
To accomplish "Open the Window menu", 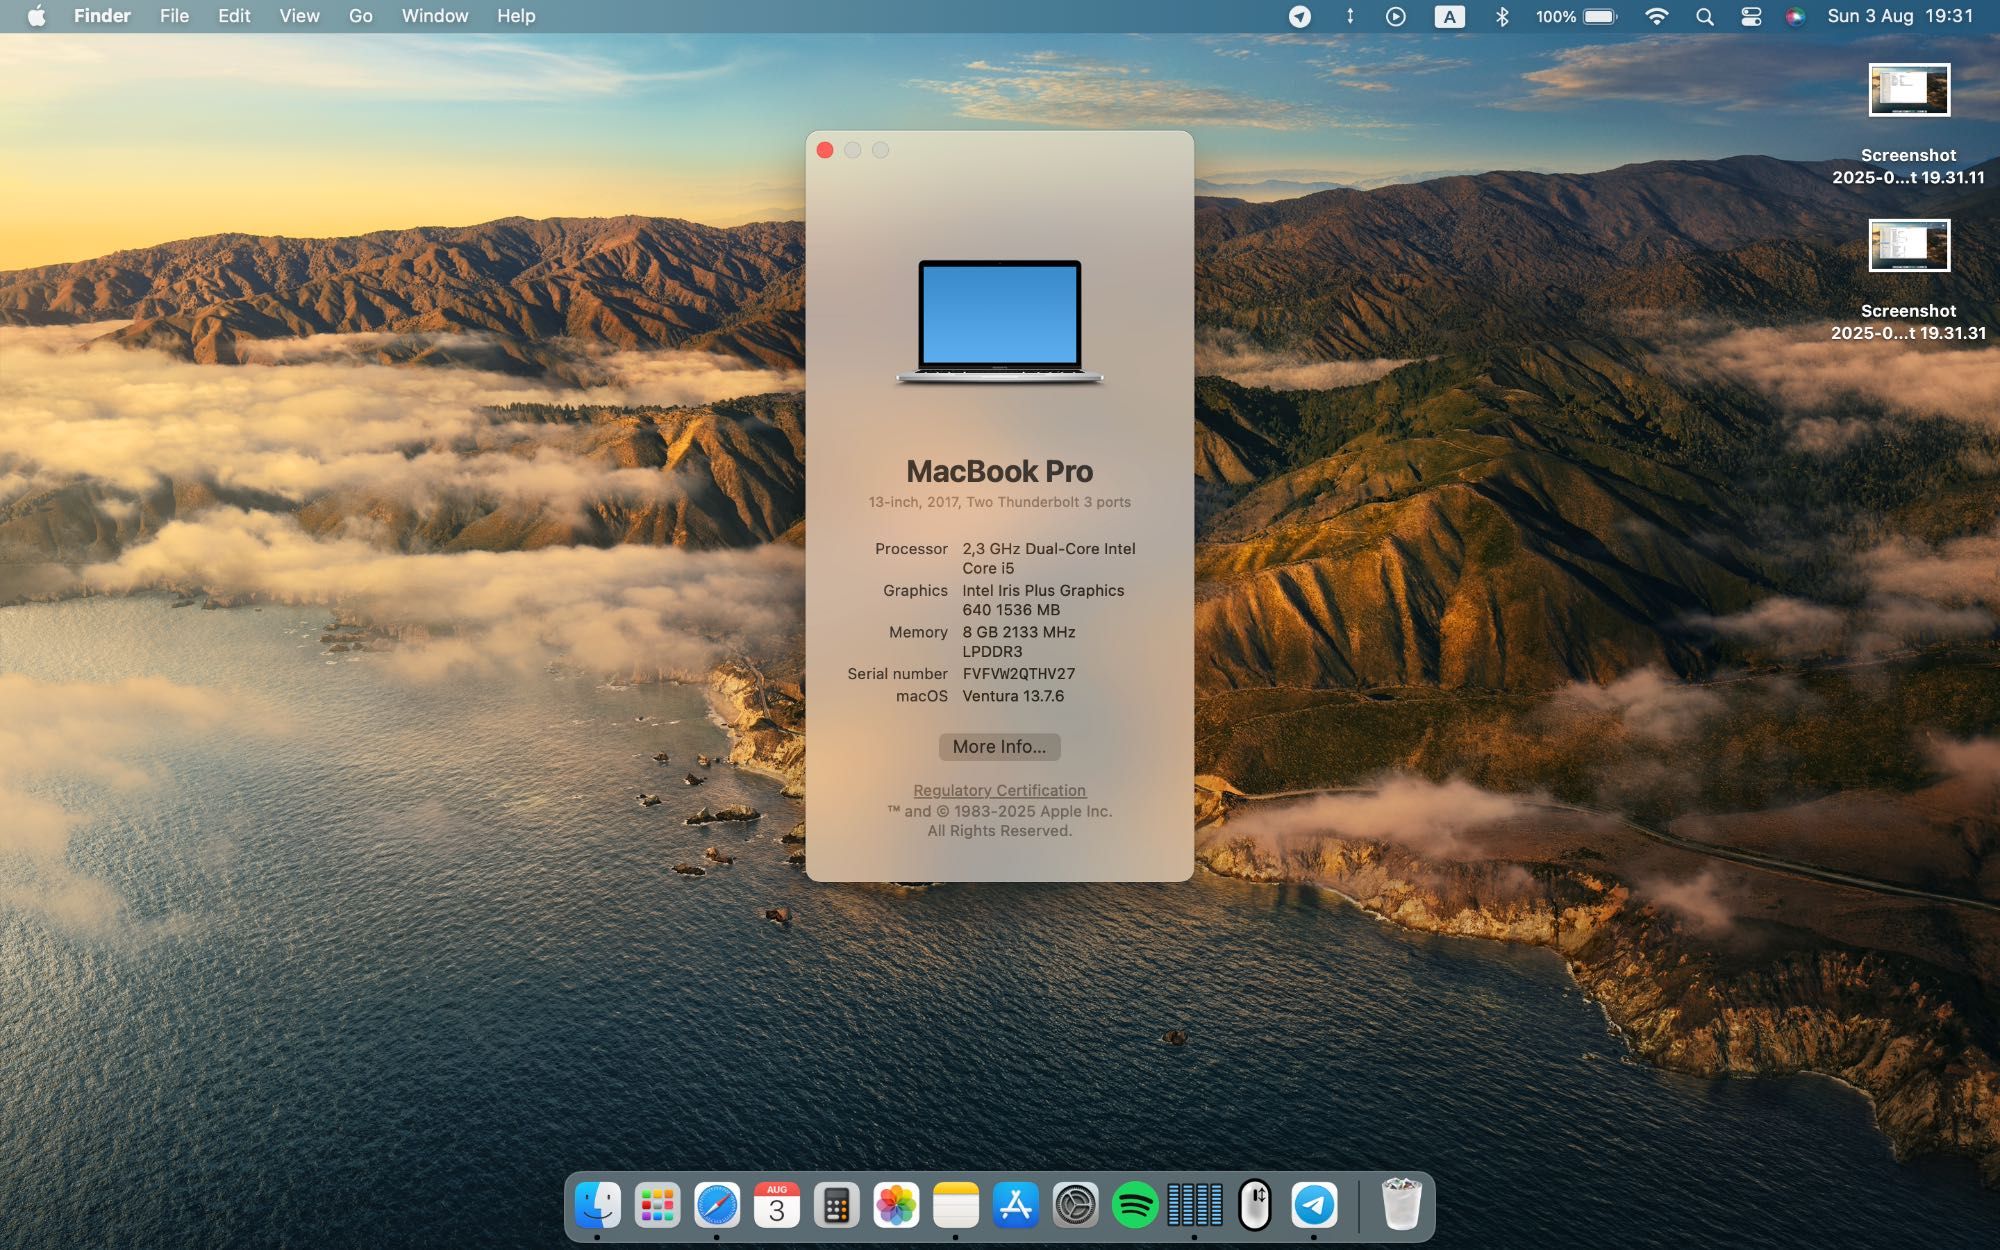I will 434,16.
